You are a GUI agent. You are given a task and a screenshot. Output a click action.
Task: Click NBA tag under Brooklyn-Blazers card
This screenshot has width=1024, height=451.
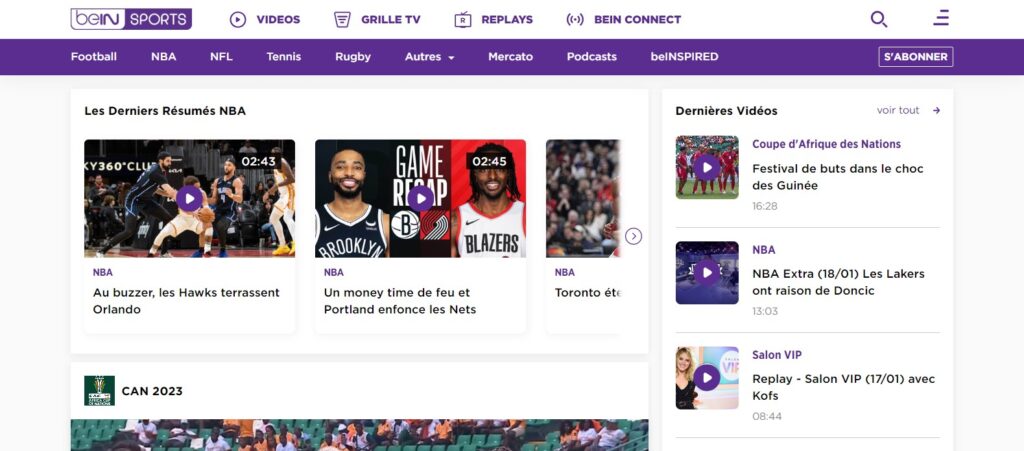point(334,272)
